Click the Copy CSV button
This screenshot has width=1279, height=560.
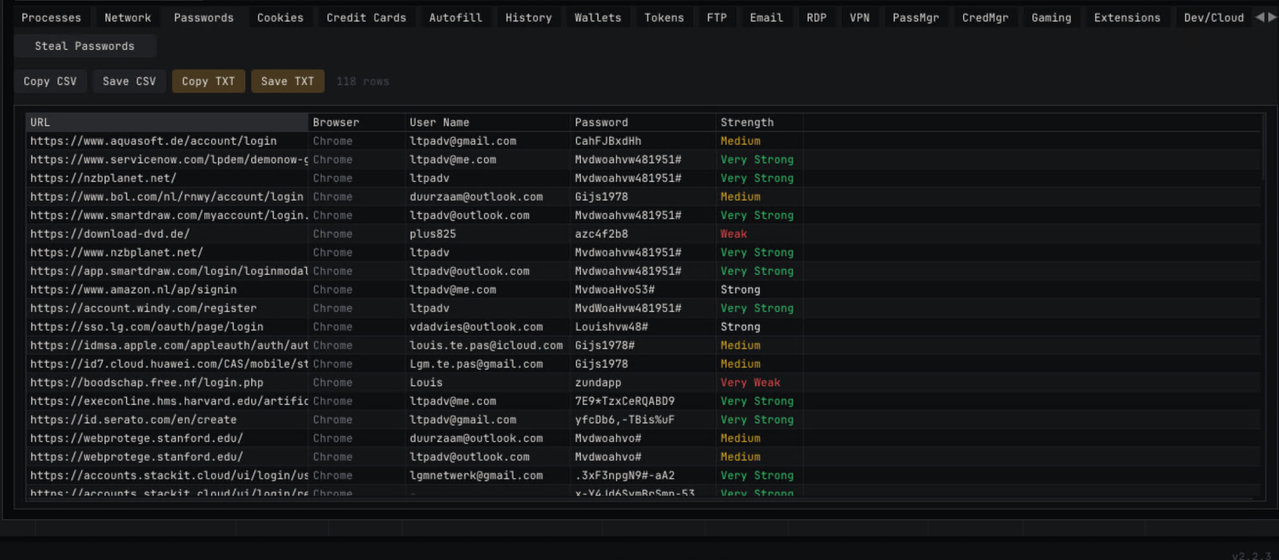click(50, 81)
